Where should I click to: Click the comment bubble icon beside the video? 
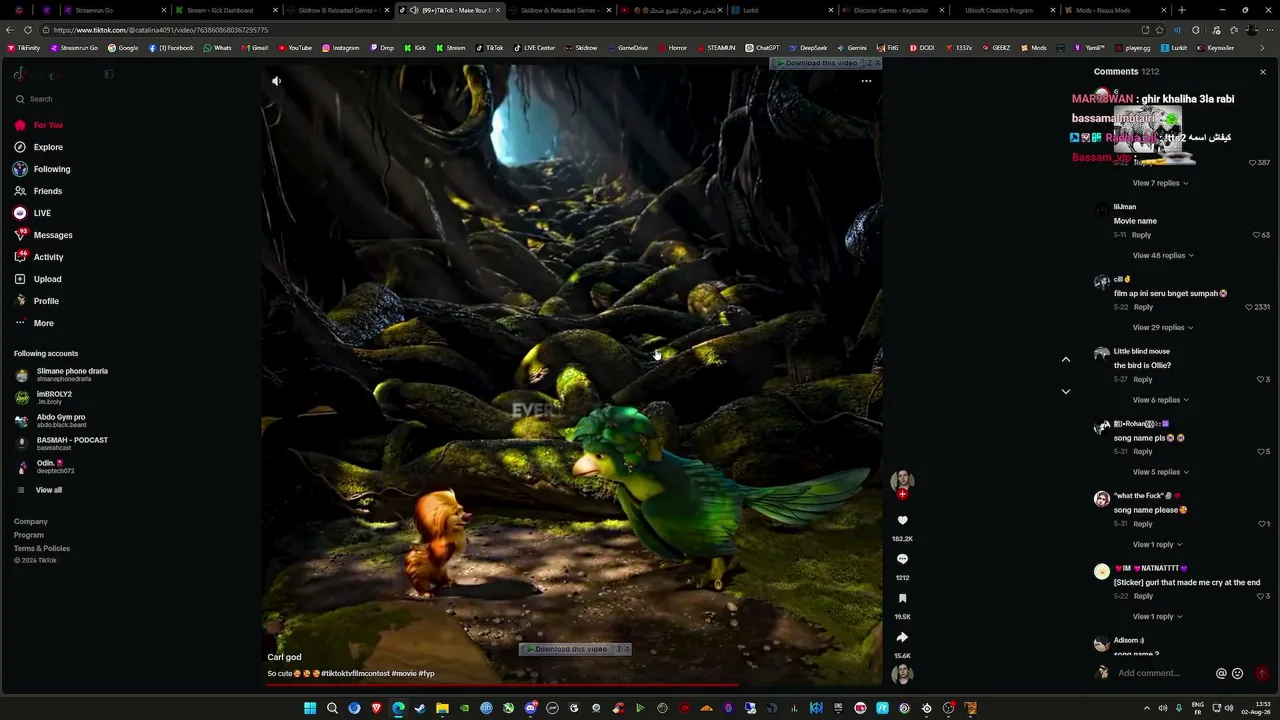pos(902,559)
